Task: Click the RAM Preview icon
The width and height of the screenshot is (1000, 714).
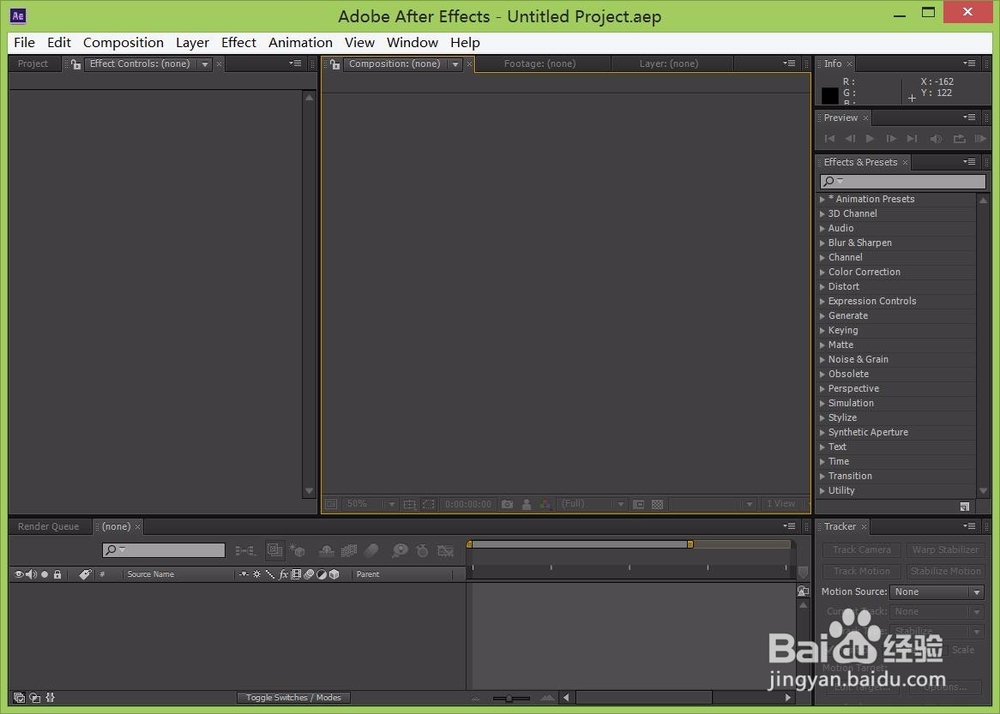Action: pyautogui.click(x=980, y=138)
